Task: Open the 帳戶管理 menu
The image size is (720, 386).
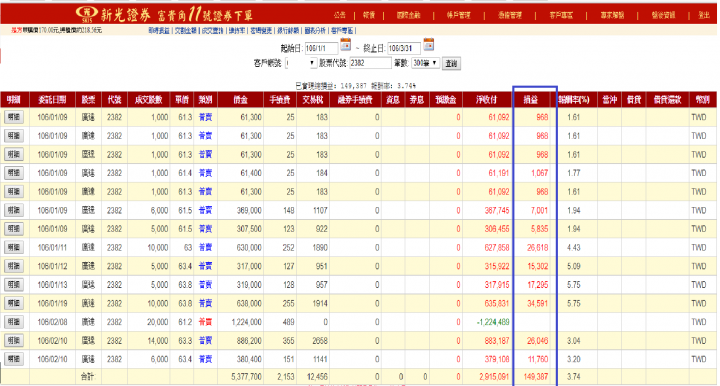Action: point(458,15)
